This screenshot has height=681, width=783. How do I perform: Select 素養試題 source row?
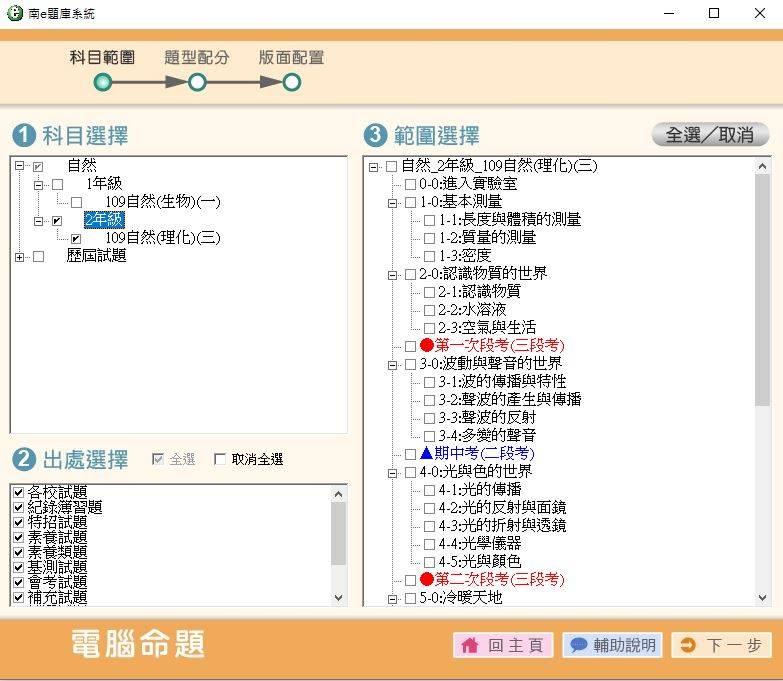click(57, 537)
